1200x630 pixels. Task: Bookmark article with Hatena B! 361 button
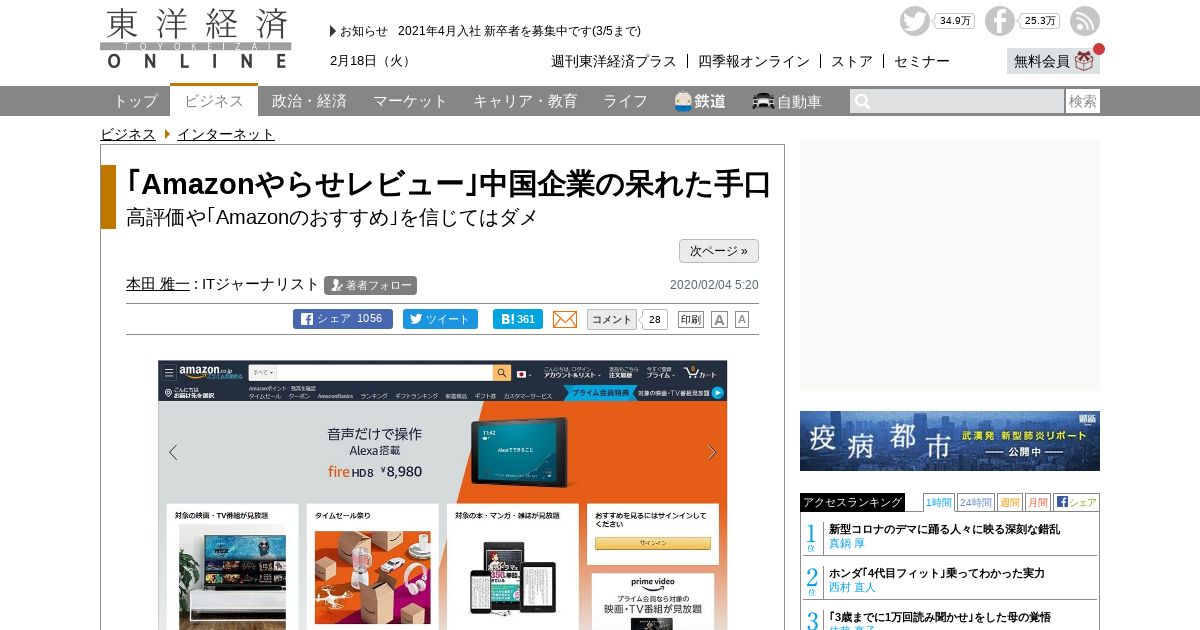point(518,319)
